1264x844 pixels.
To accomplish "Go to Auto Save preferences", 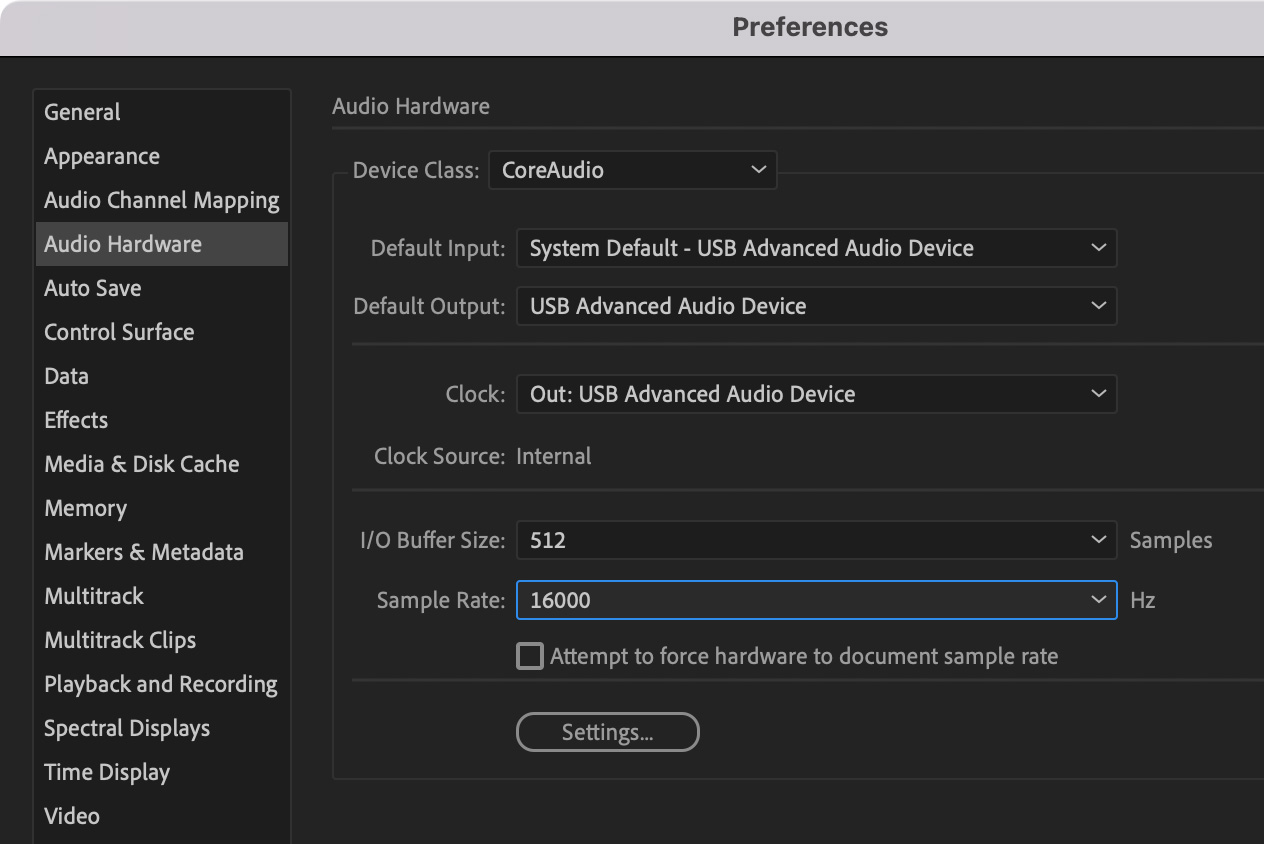I will [162, 288].
